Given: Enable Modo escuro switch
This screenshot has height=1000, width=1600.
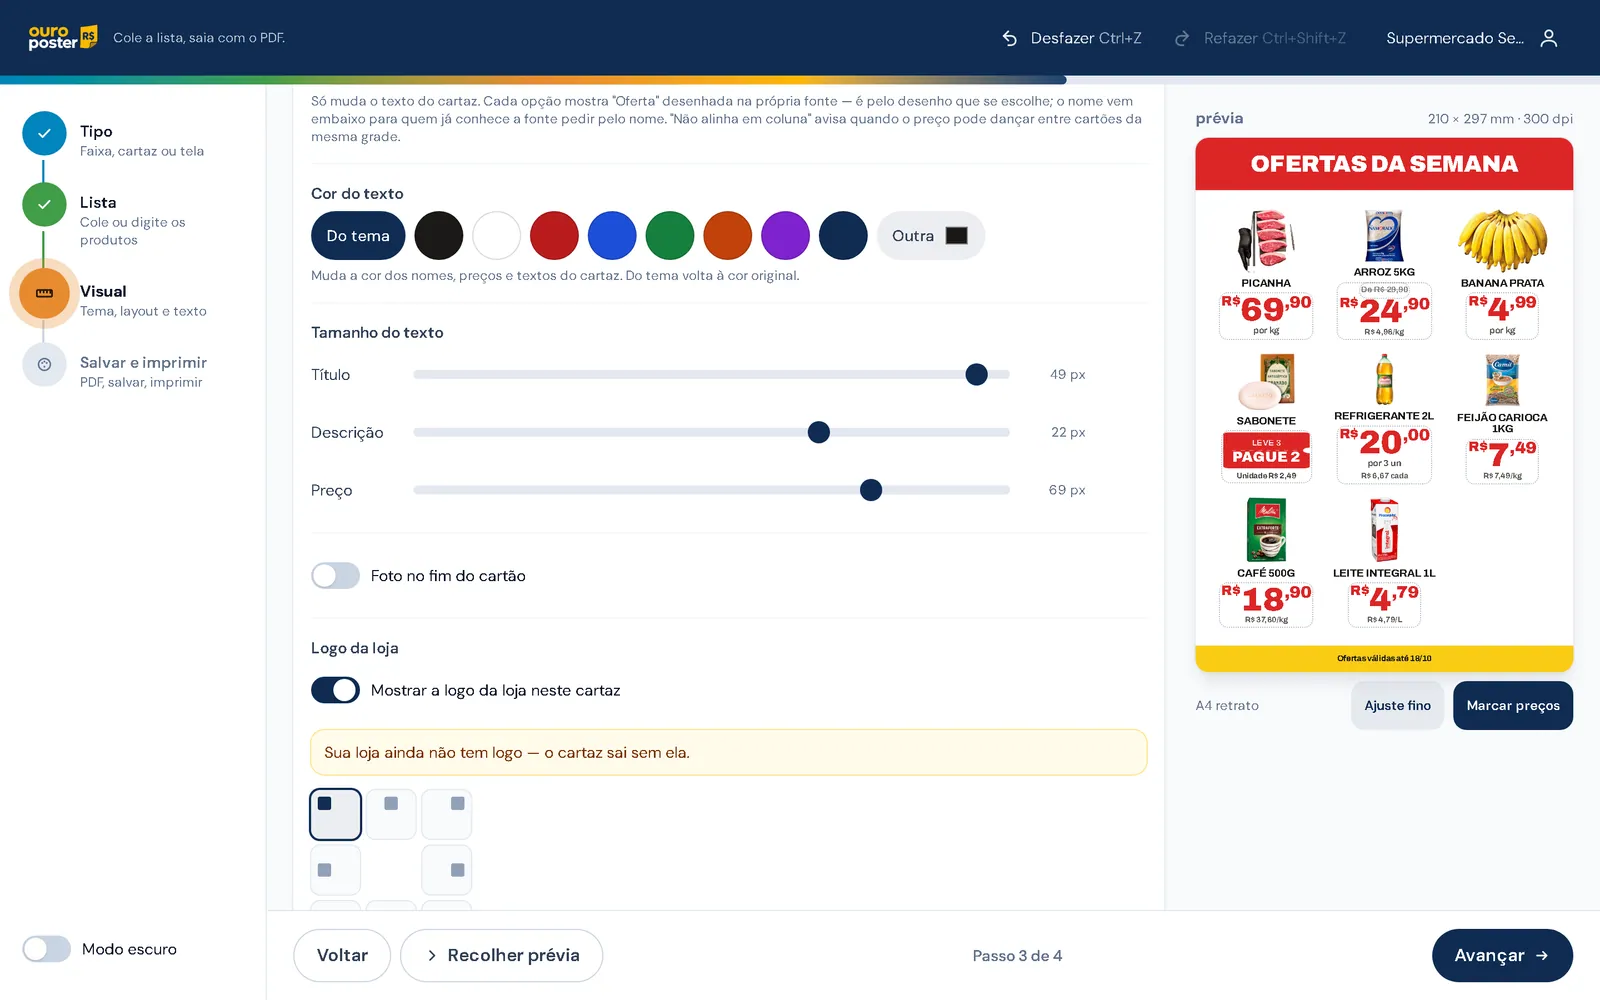Looking at the screenshot, I should 47,949.
